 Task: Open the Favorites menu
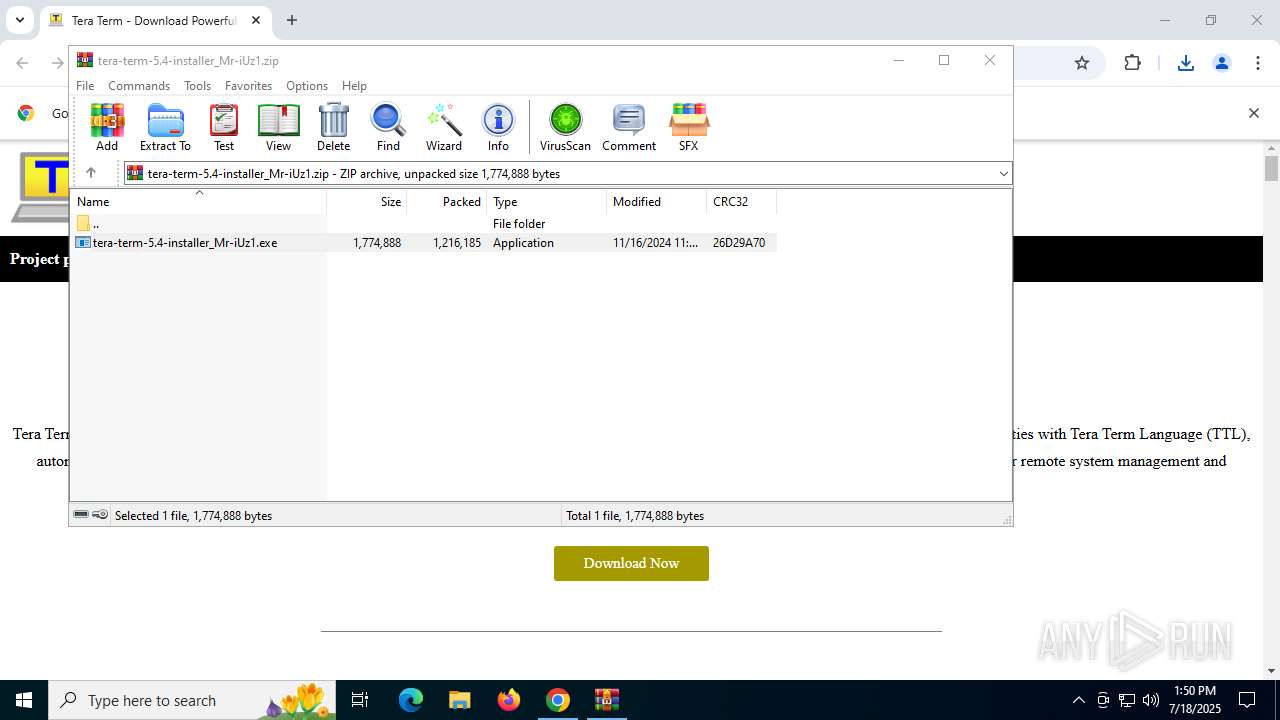pyautogui.click(x=248, y=86)
